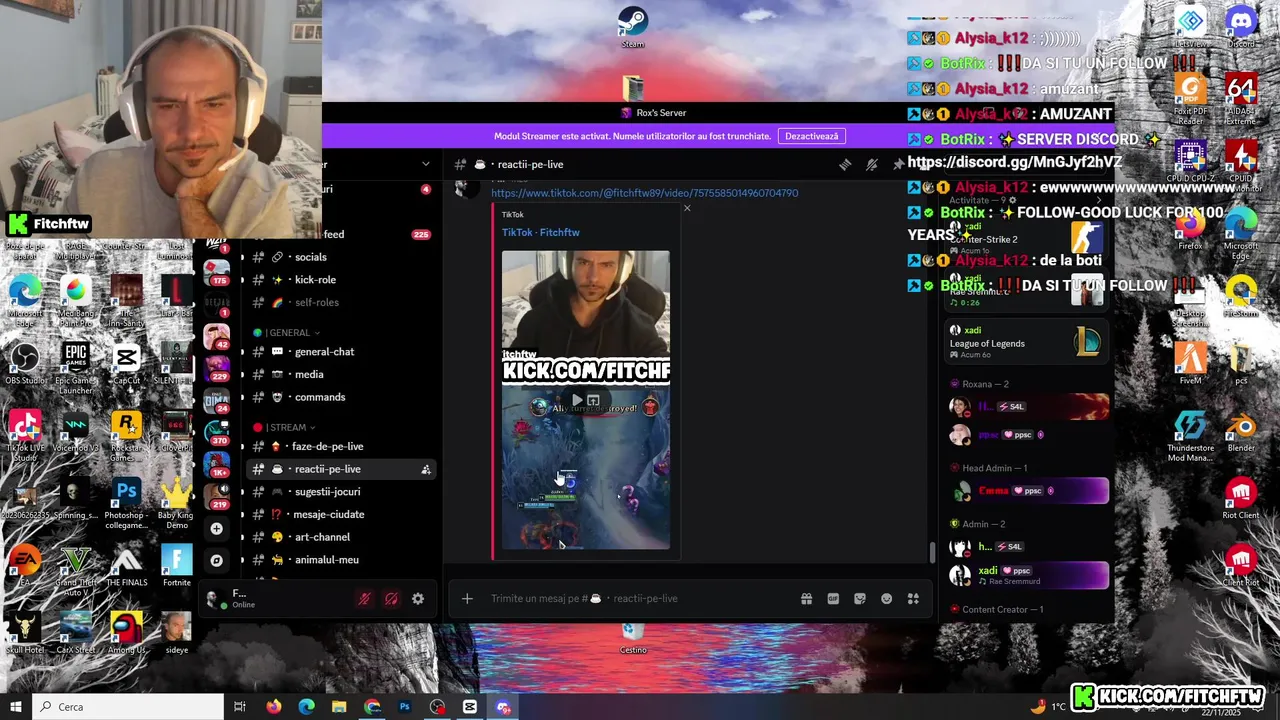Click the chat scrollbar thumb
1280x720 pixels.
click(933, 552)
